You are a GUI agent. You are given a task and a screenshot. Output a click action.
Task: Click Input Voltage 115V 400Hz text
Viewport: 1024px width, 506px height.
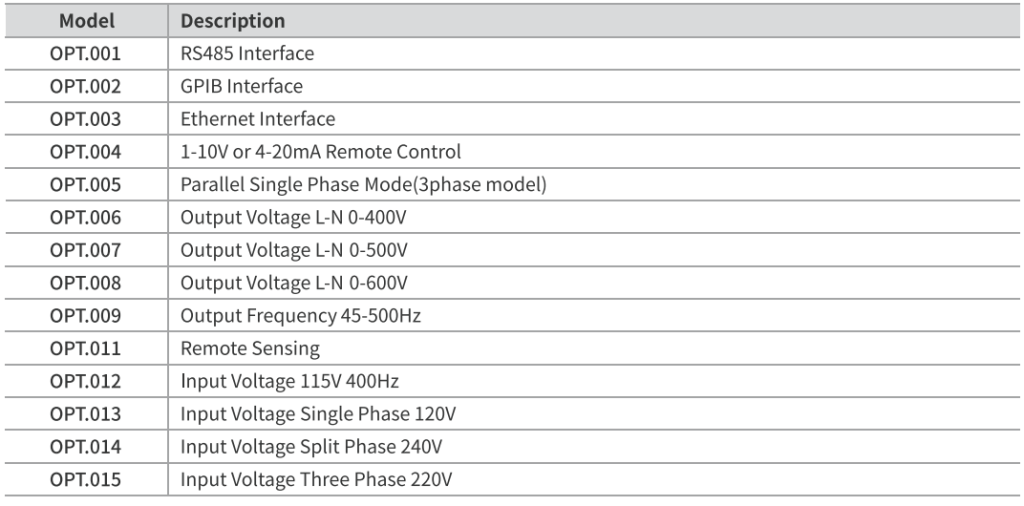coord(290,381)
